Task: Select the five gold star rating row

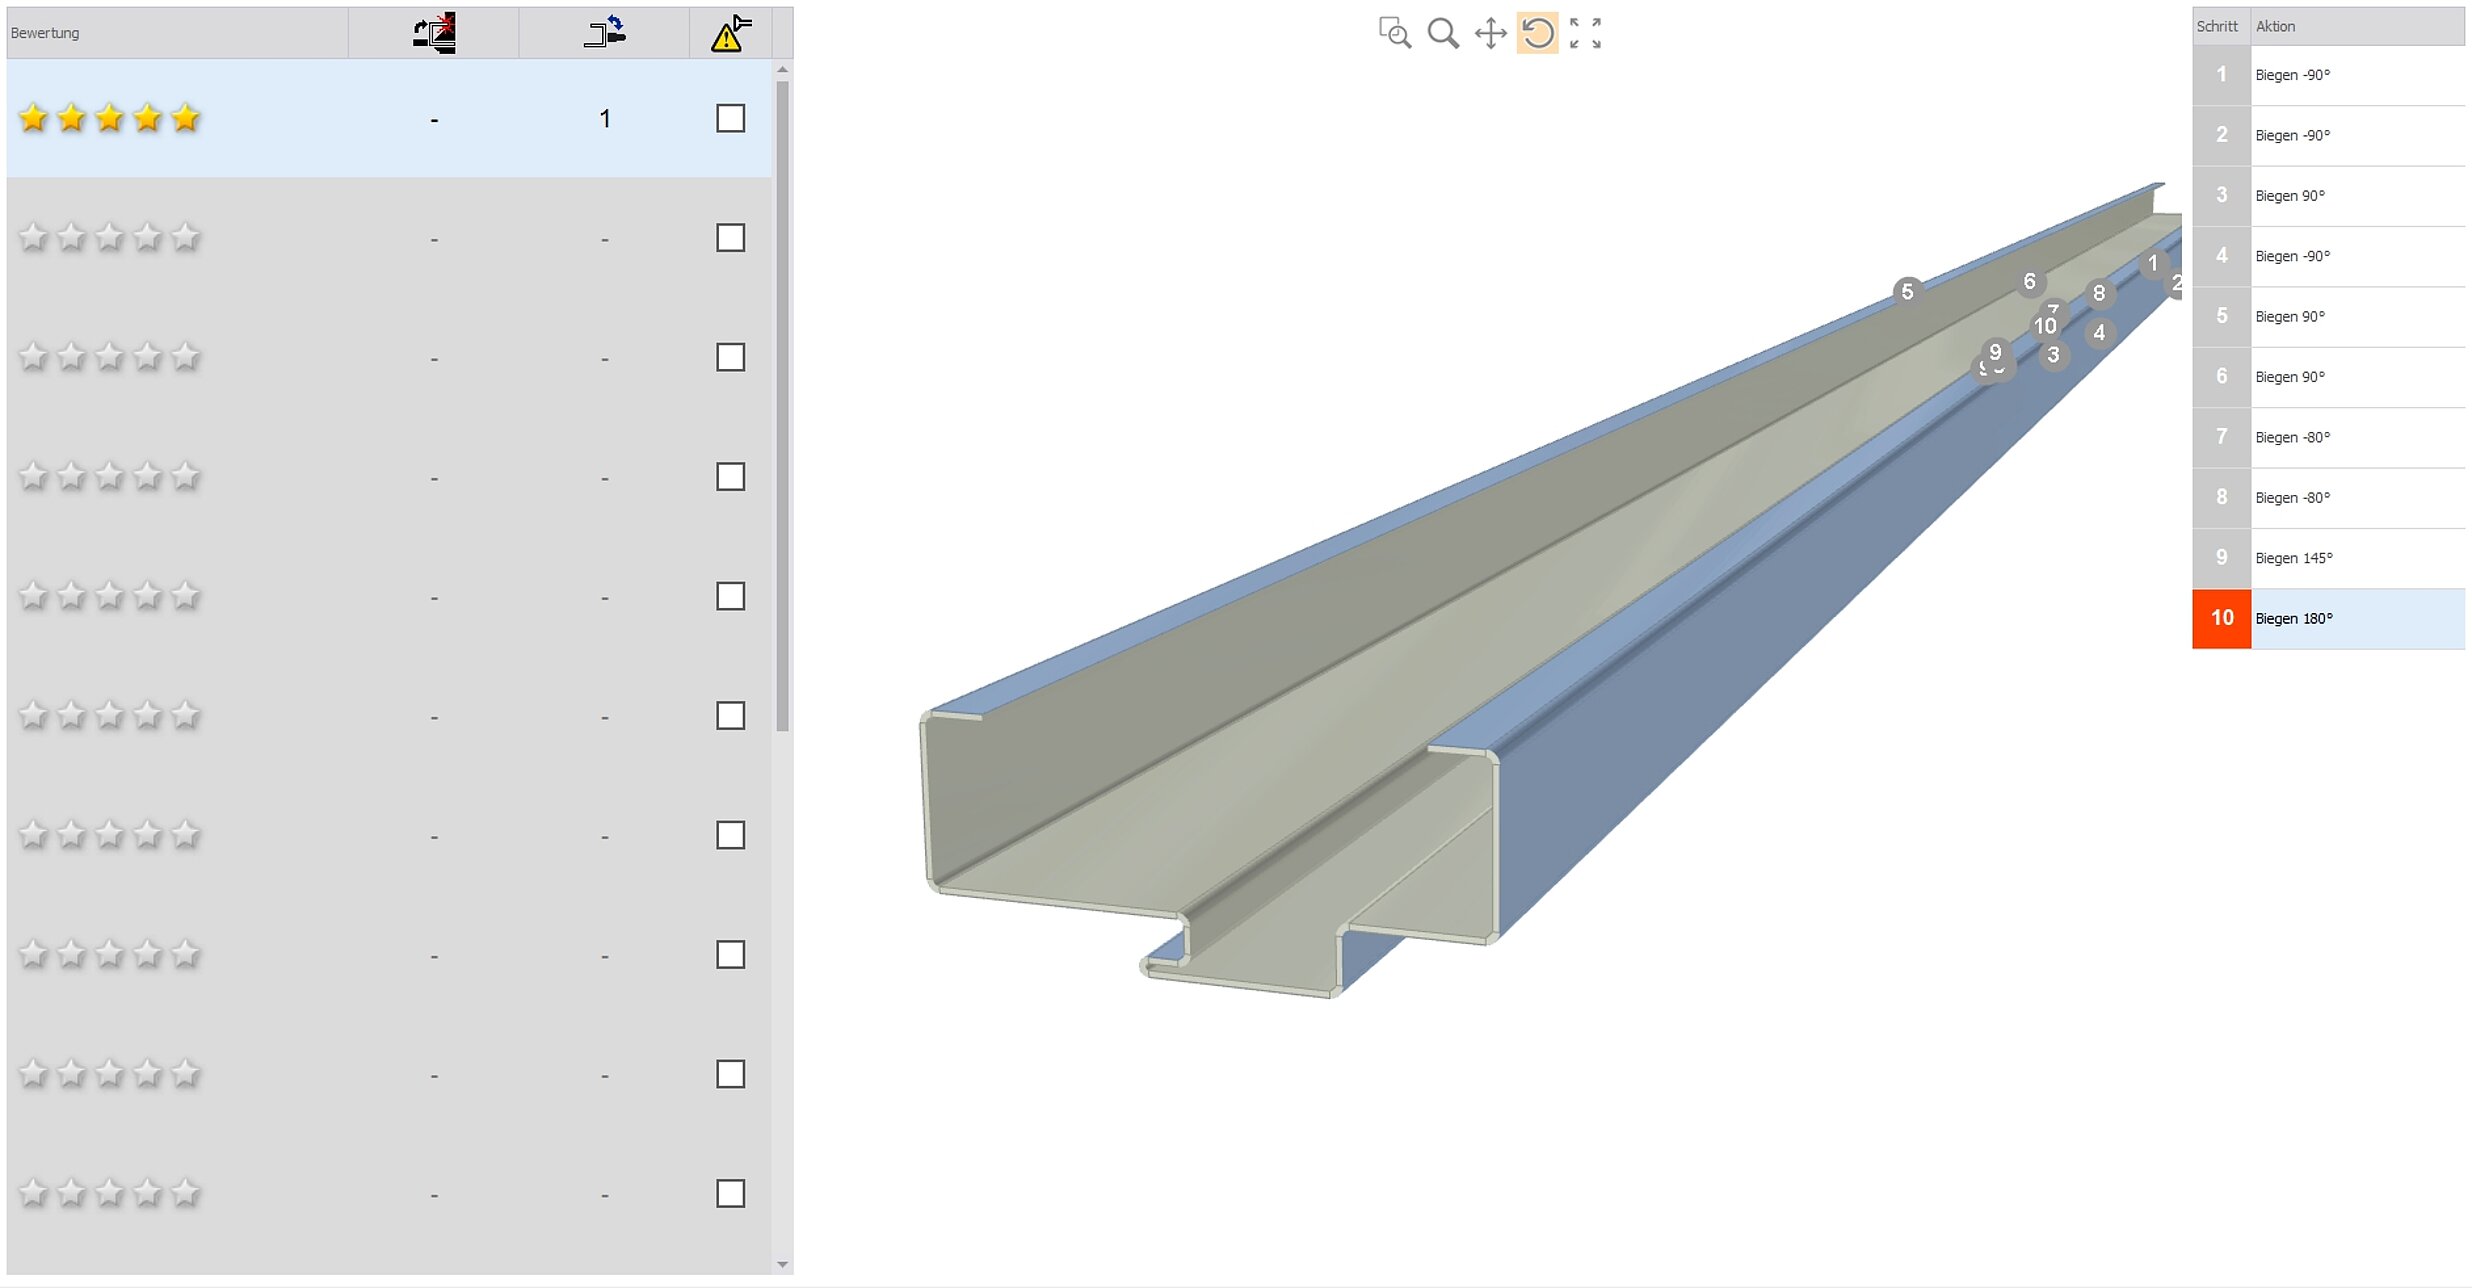Action: (110, 119)
